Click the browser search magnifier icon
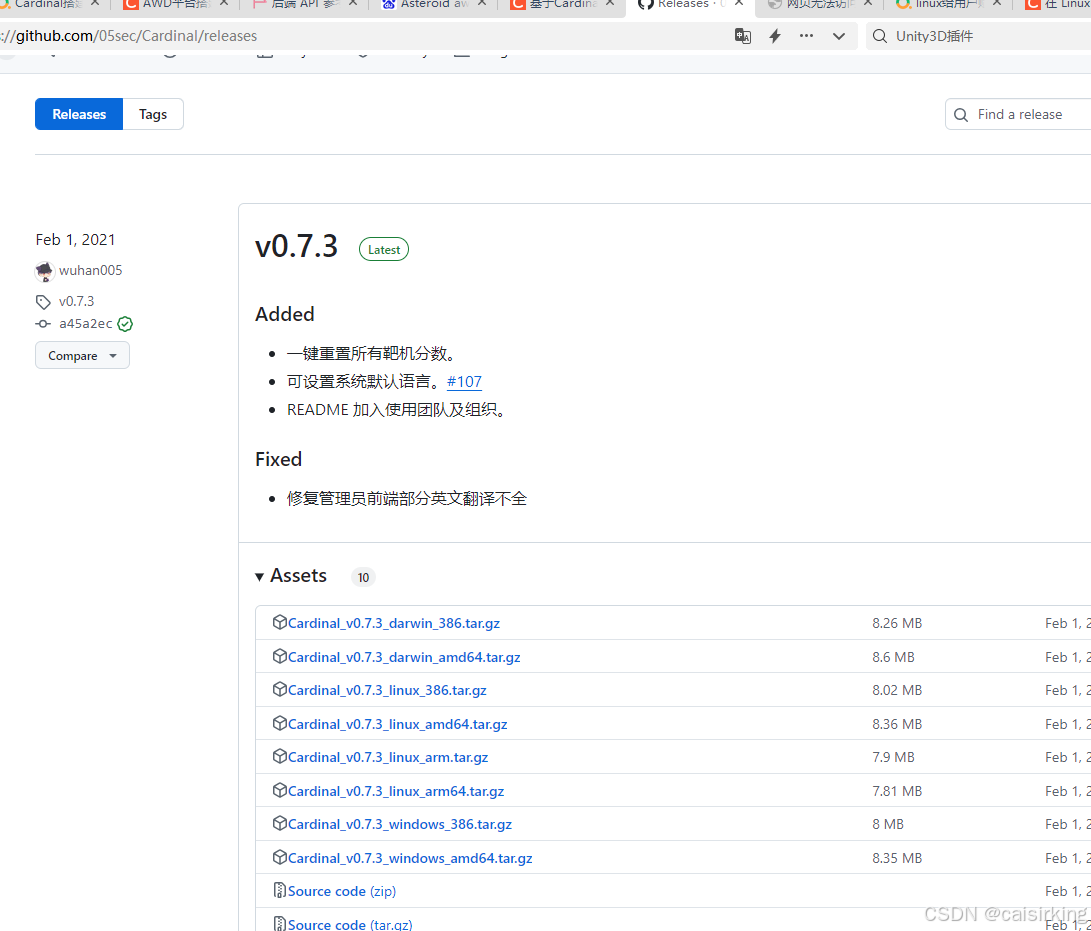Viewport: 1091px width, 931px height. coord(880,36)
